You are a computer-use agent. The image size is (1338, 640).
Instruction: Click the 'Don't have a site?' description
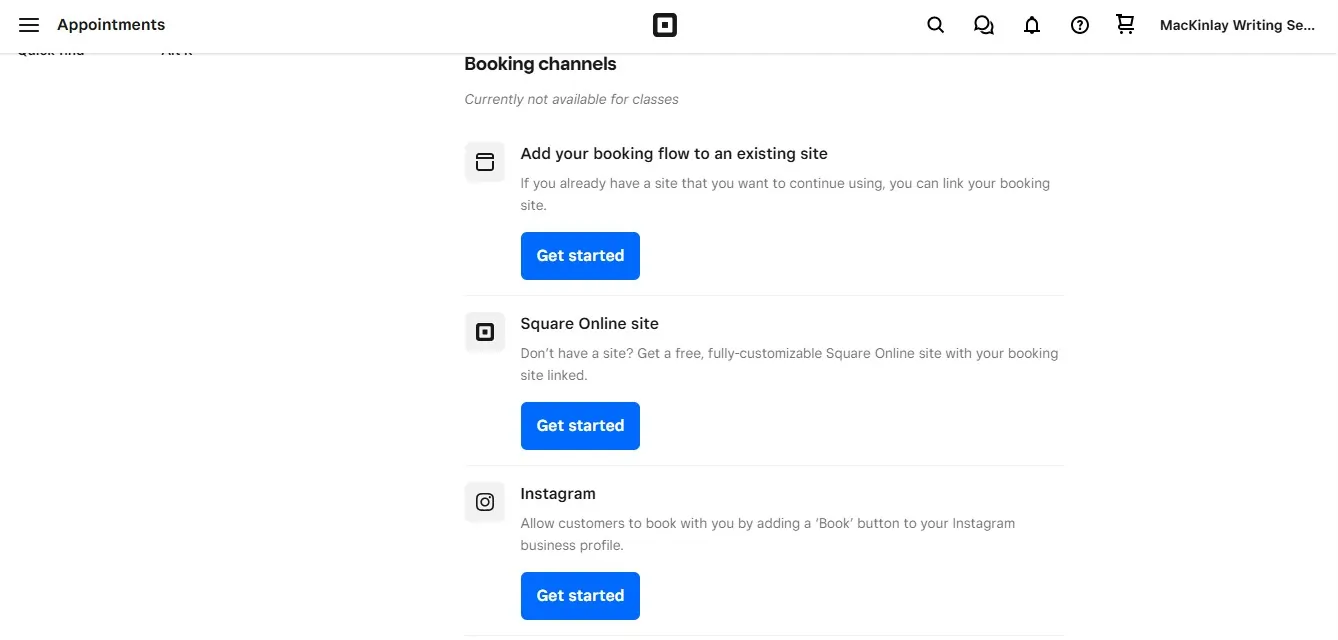tap(789, 364)
